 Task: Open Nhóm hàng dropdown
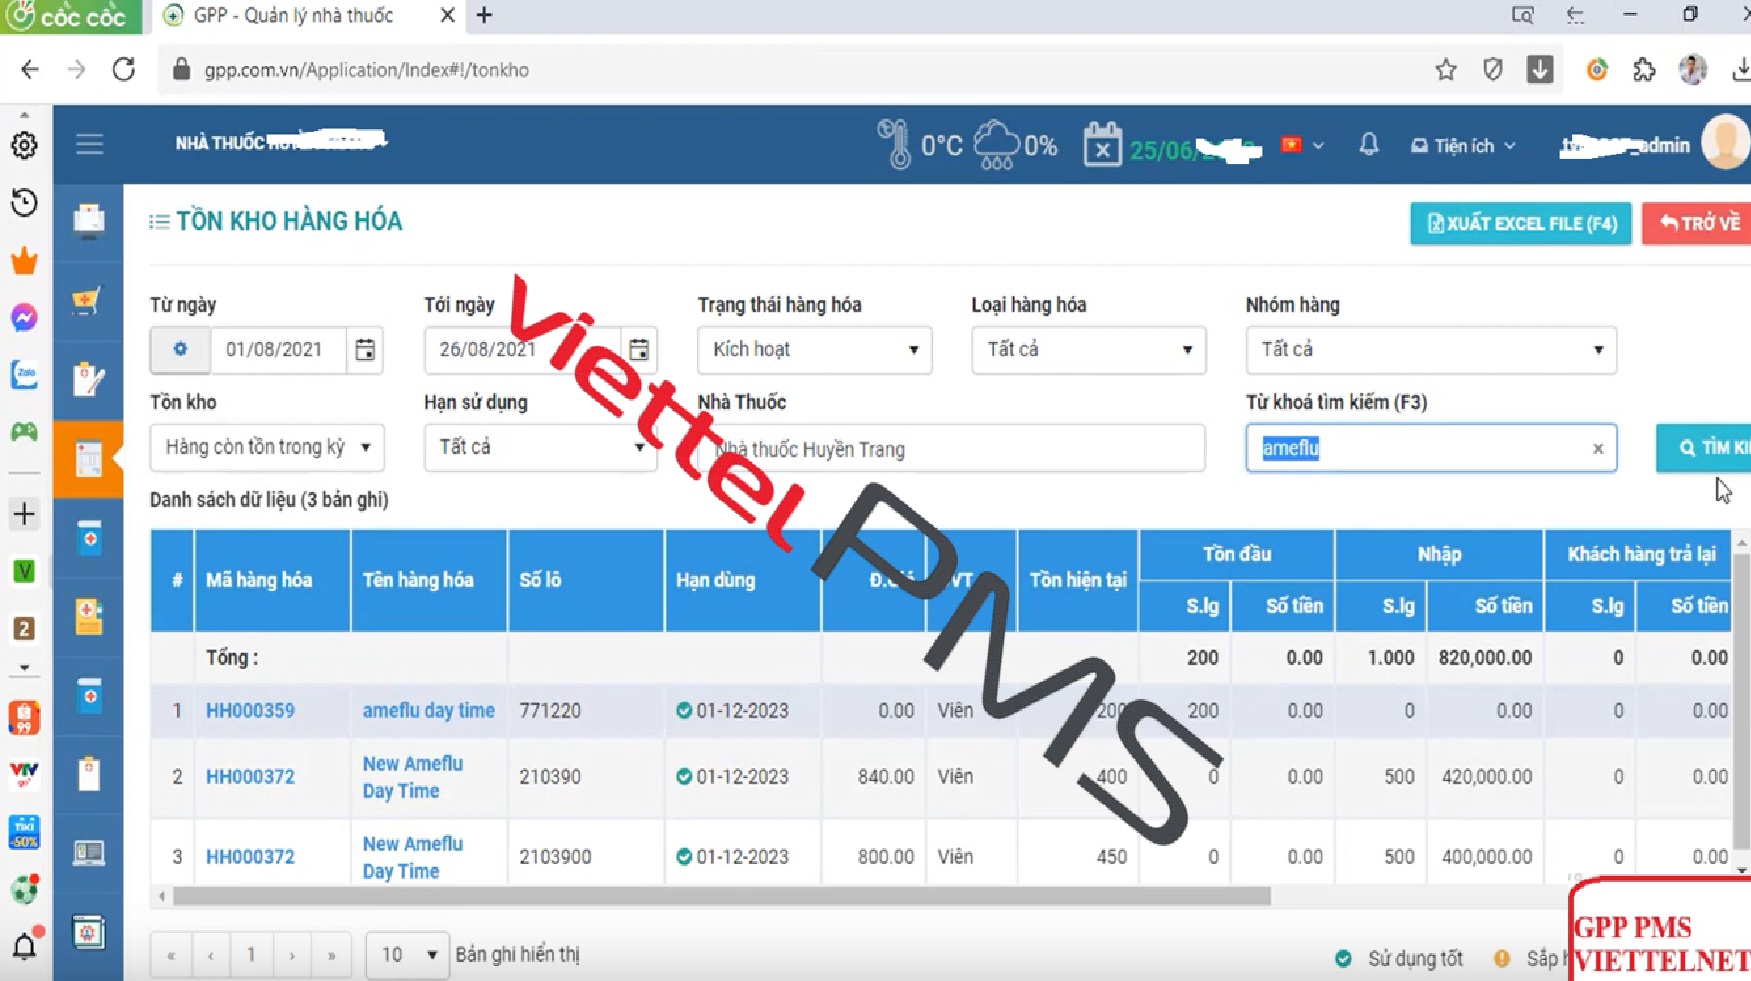[x=1430, y=349]
